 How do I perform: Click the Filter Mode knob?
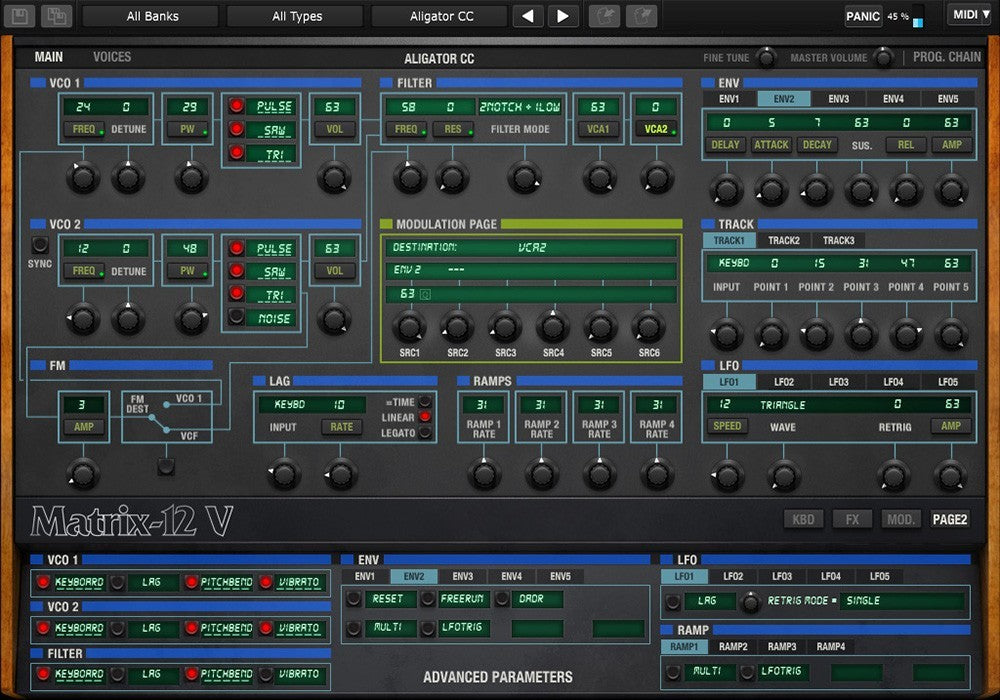[524, 177]
